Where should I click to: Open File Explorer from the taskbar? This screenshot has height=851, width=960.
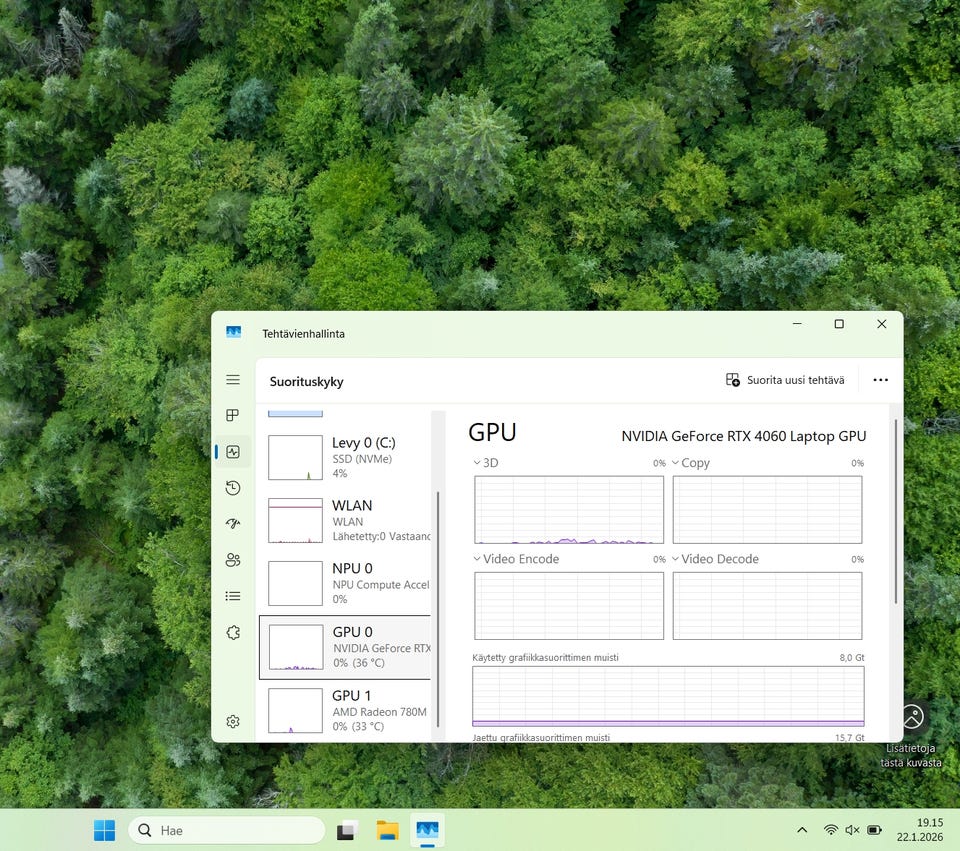tap(387, 830)
